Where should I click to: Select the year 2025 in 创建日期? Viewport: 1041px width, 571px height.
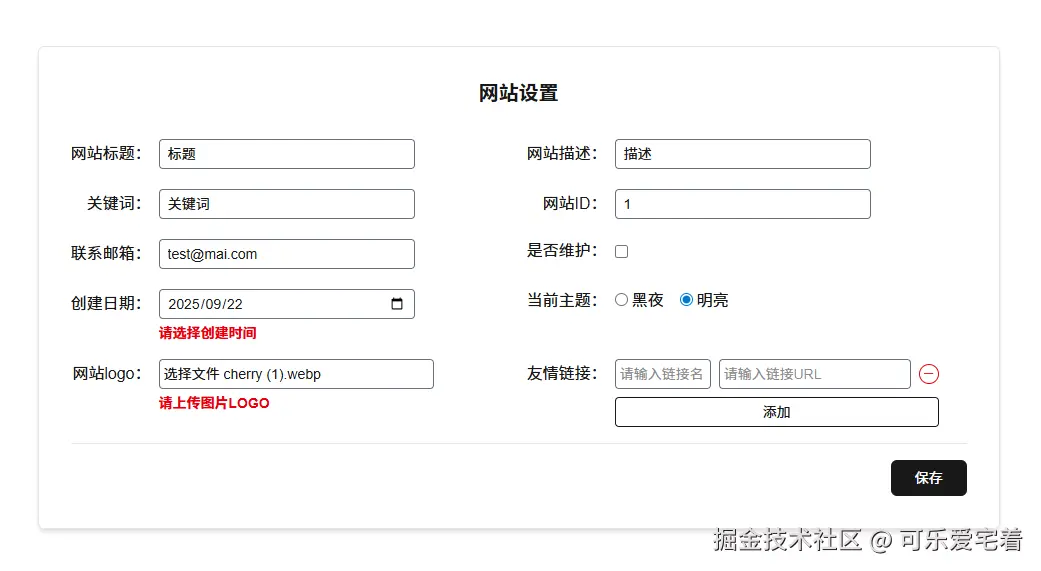point(184,304)
